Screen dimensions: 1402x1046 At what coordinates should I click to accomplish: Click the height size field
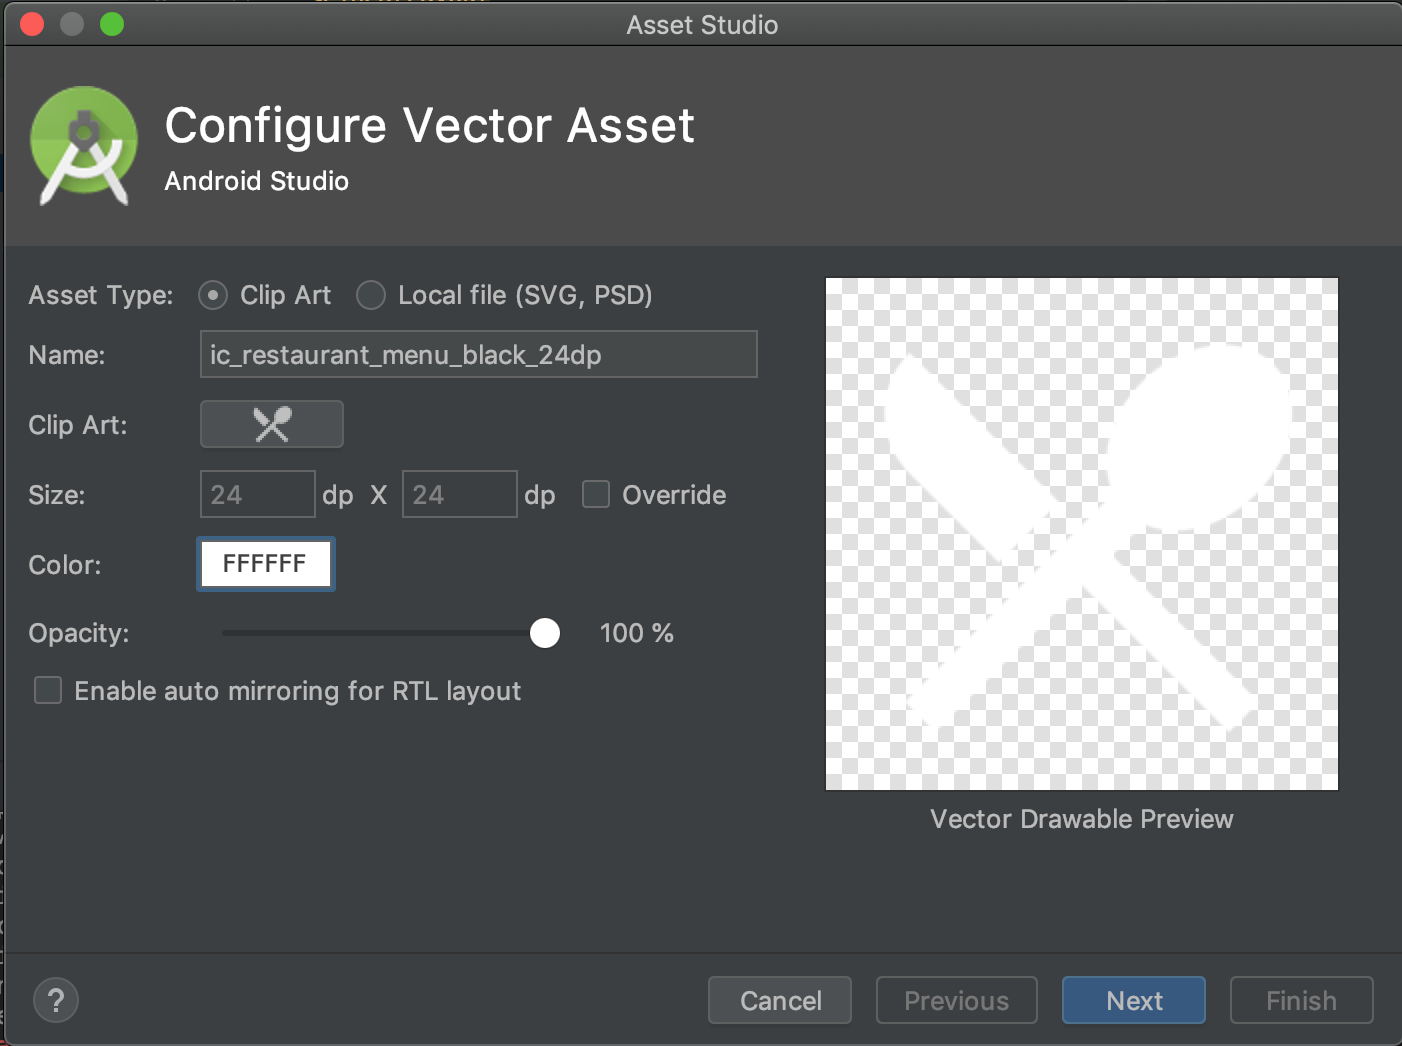[x=459, y=494]
